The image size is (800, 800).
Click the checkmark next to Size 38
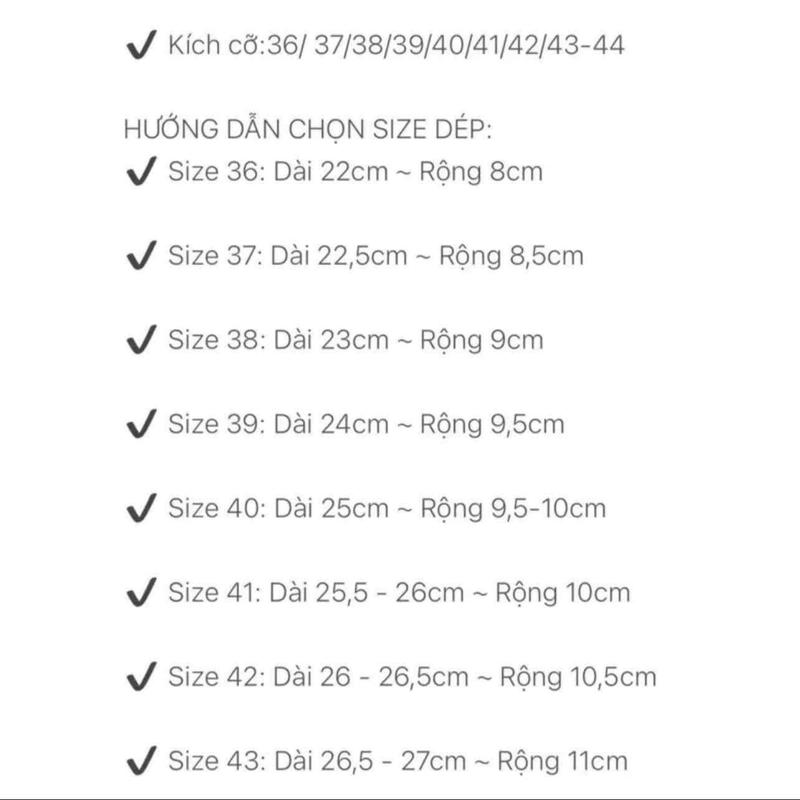pyautogui.click(x=141, y=339)
